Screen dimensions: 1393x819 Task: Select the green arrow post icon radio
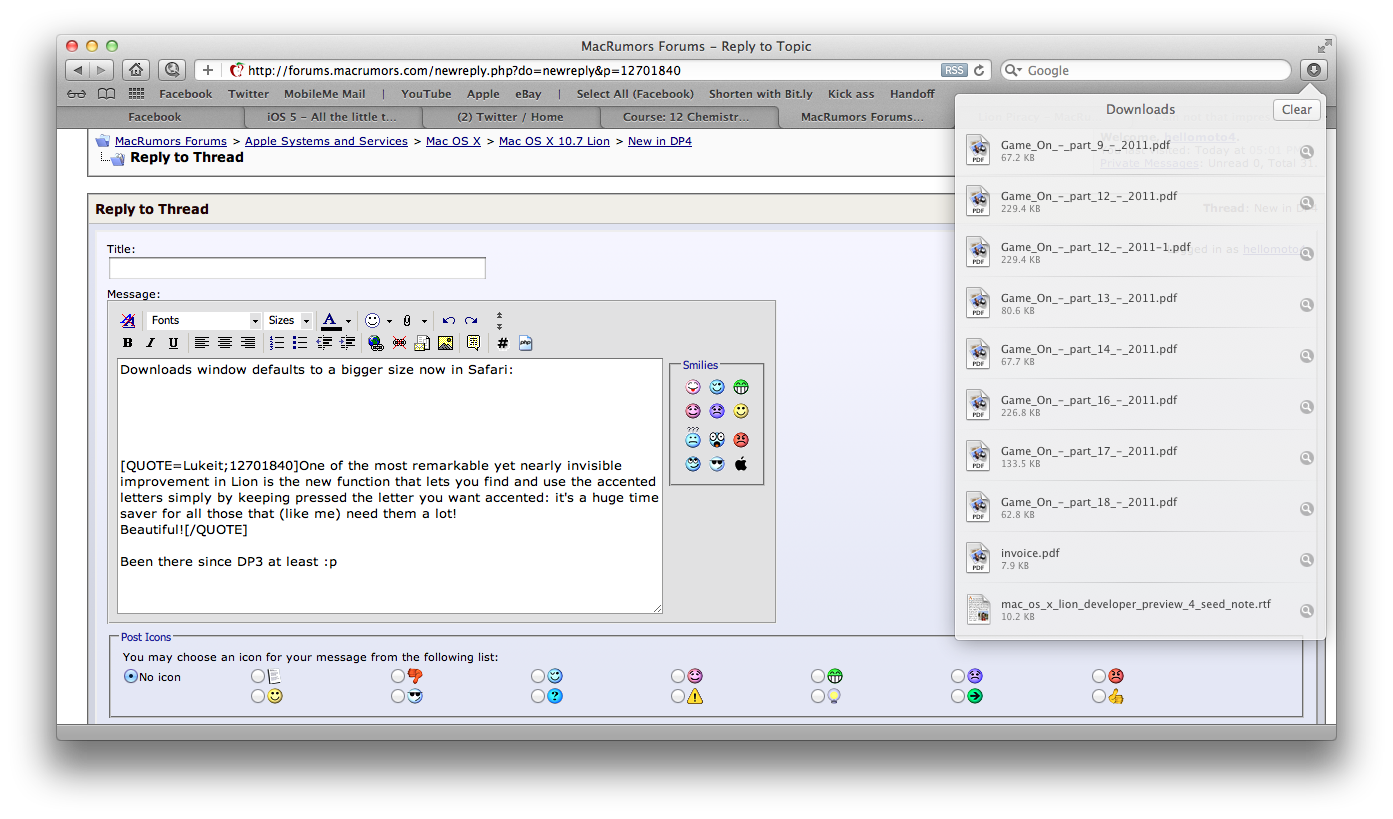pyautogui.click(x=958, y=696)
